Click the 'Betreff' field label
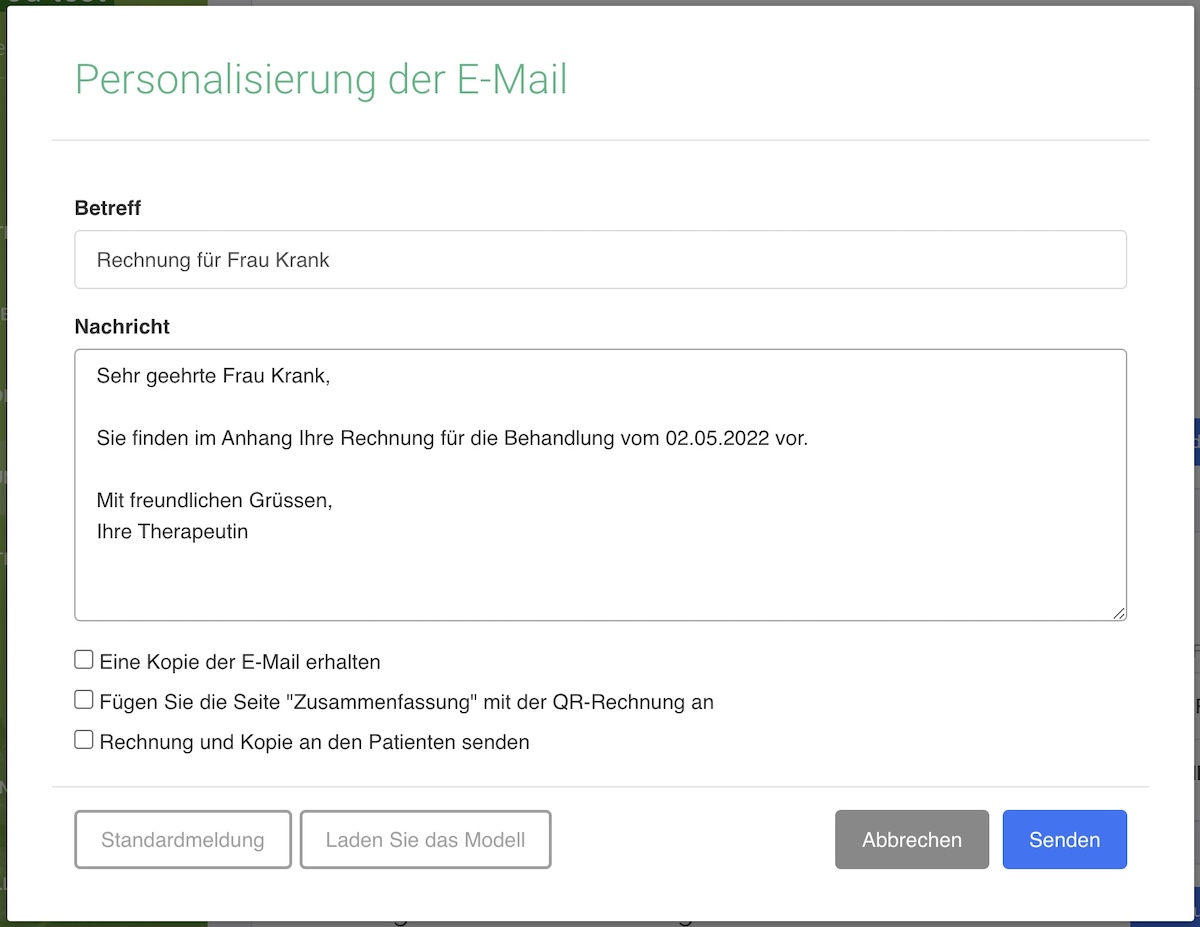This screenshot has width=1200, height=927. pyautogui.click(x=108, y=208)
